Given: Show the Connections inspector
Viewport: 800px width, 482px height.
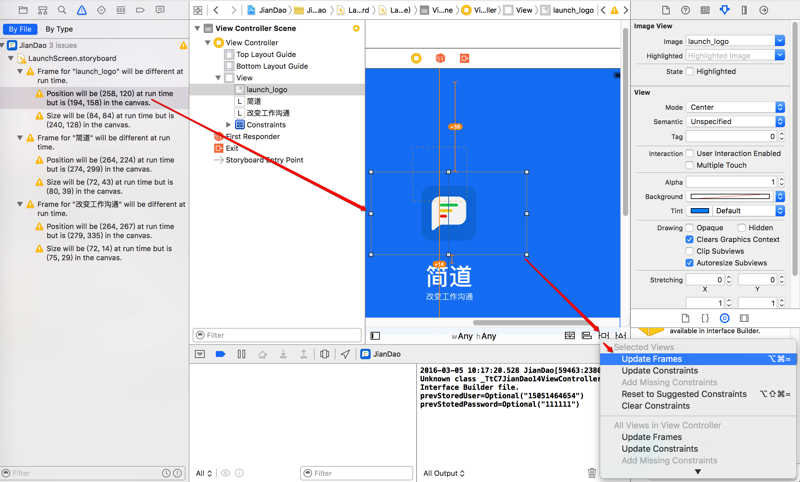Looking at the screenshot, I should 763,10.
